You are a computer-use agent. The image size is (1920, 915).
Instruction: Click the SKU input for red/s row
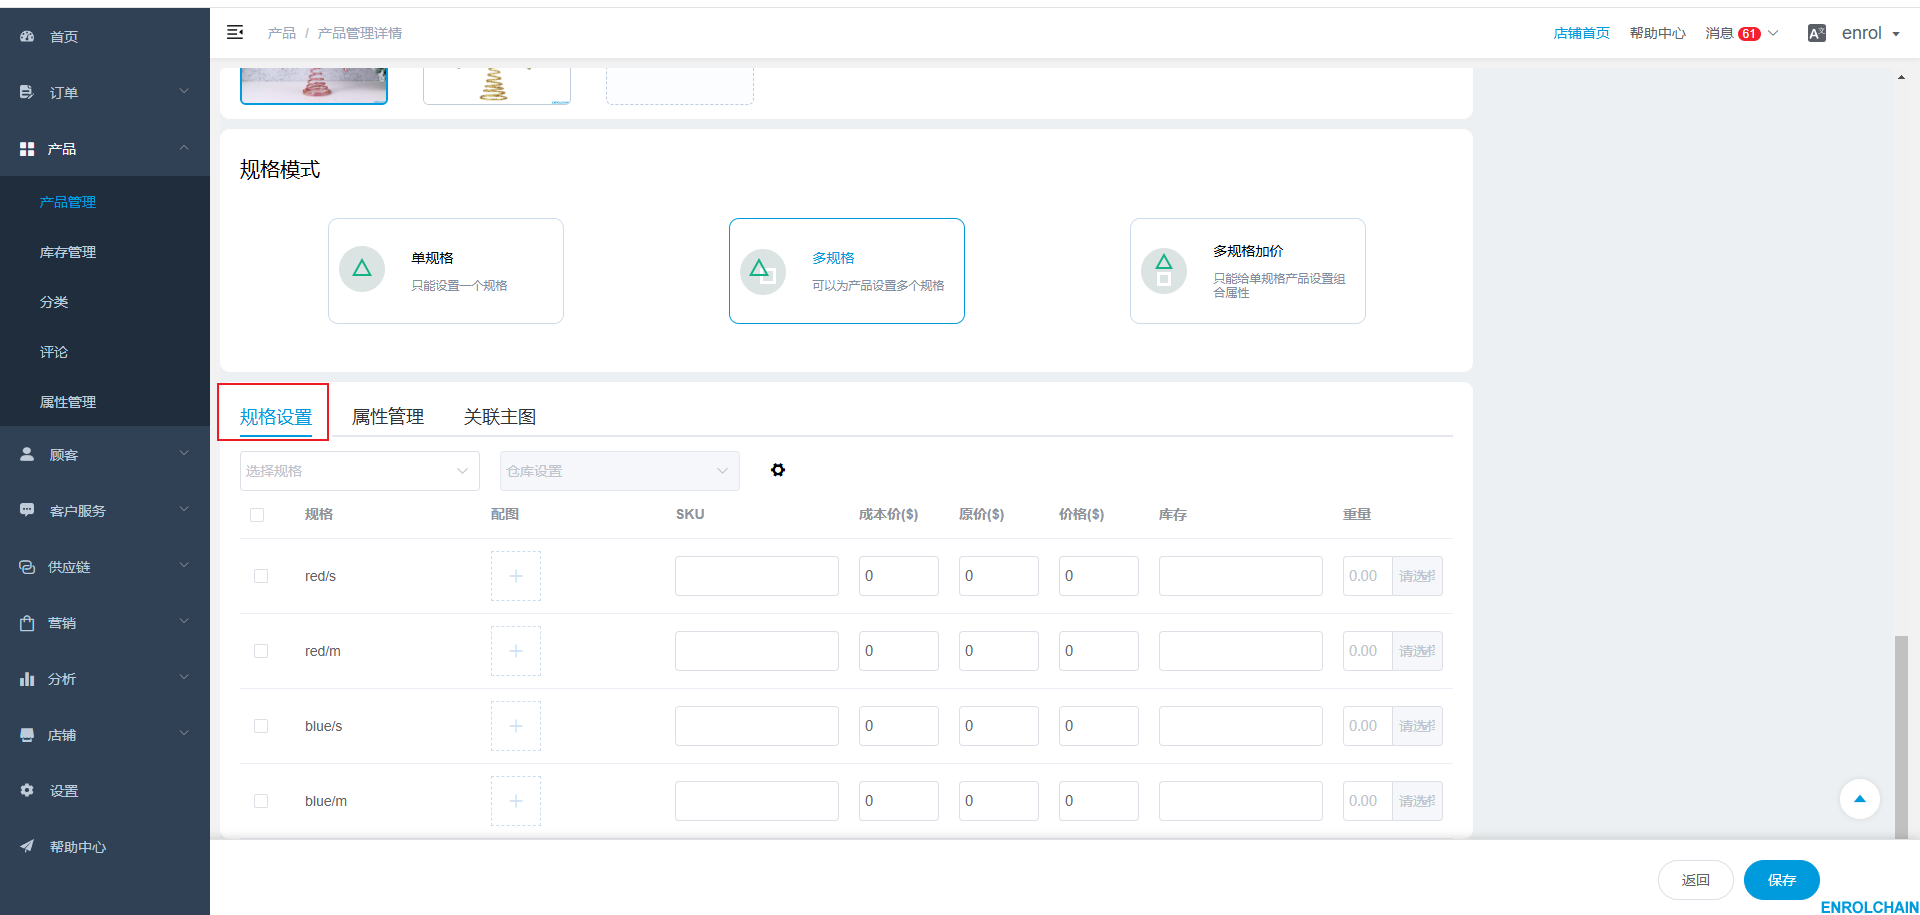757,576
